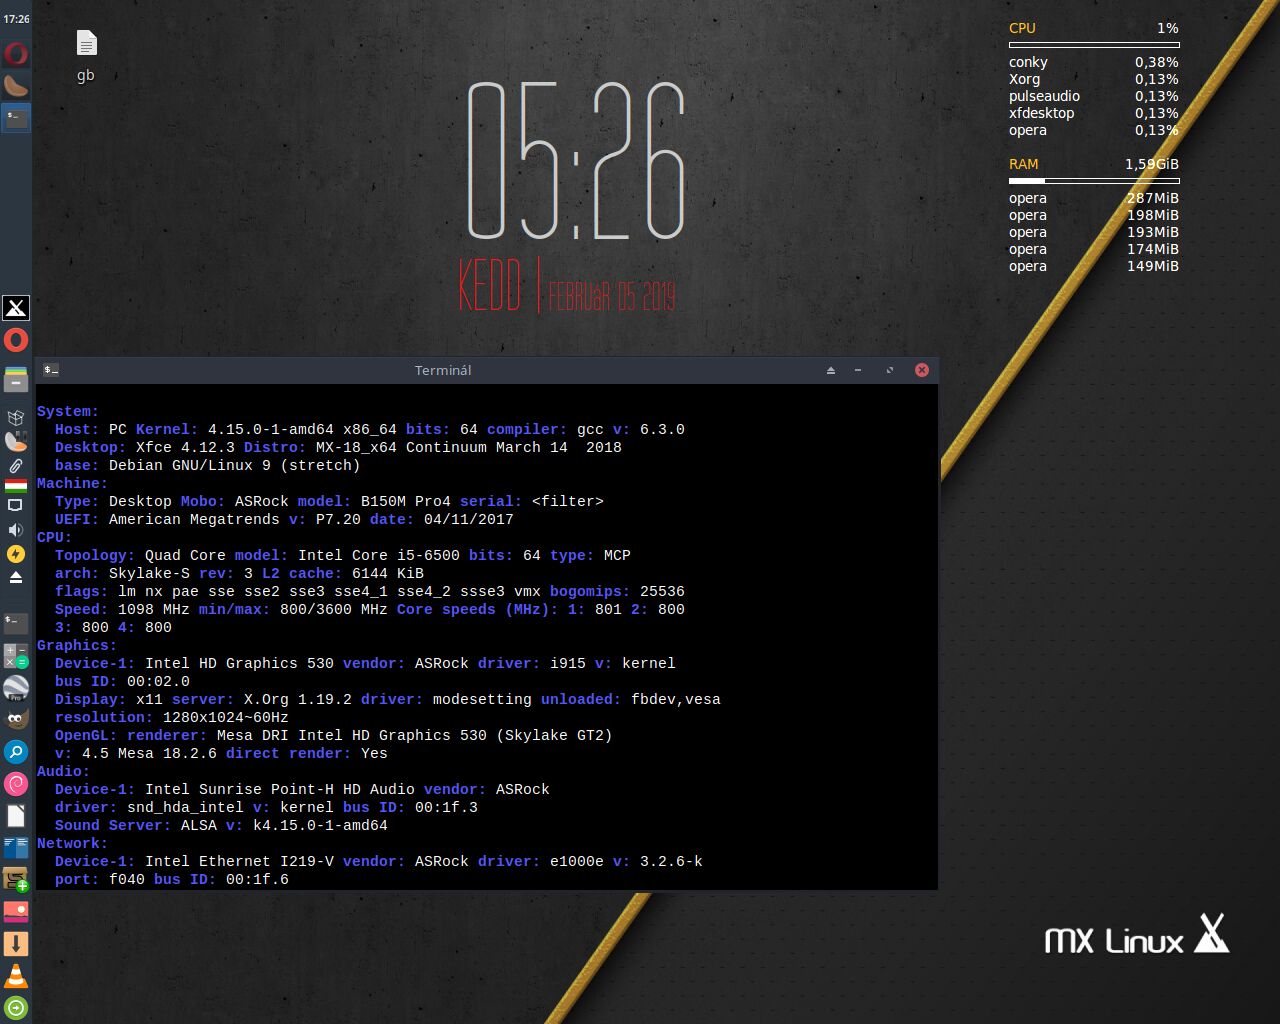Click the 'Graphics:' heading in terminal
1280x1024 pixels.
click(77, 645)
